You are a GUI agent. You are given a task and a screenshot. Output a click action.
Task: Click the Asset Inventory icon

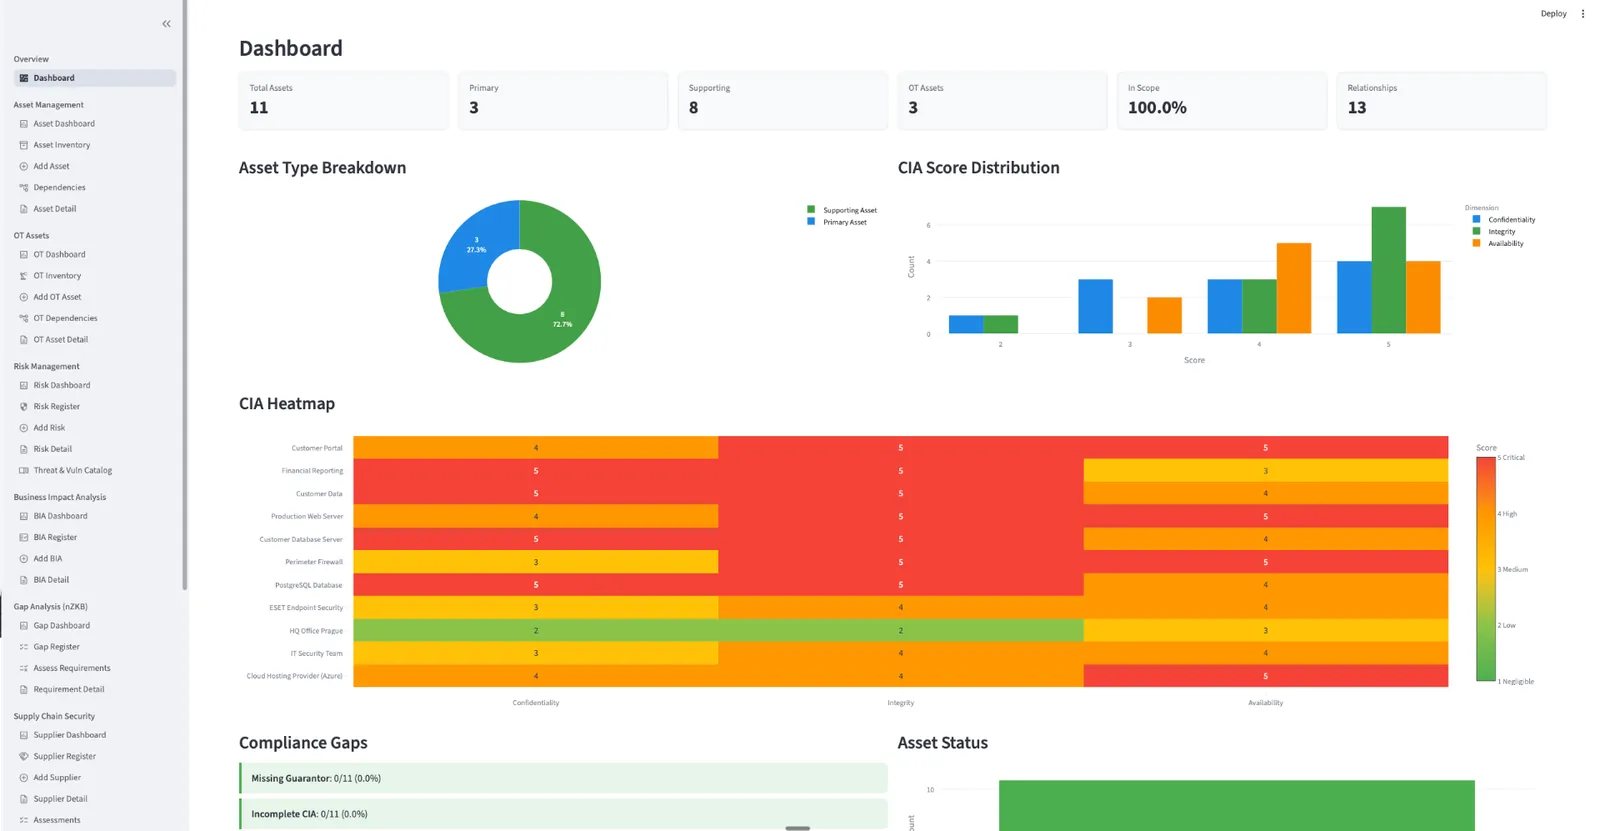24,145
